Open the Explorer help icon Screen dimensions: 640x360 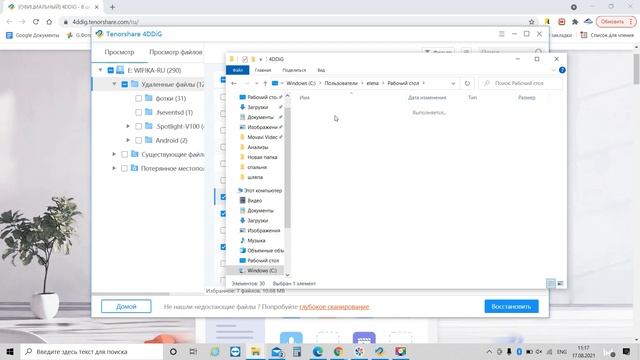point(562,70)
